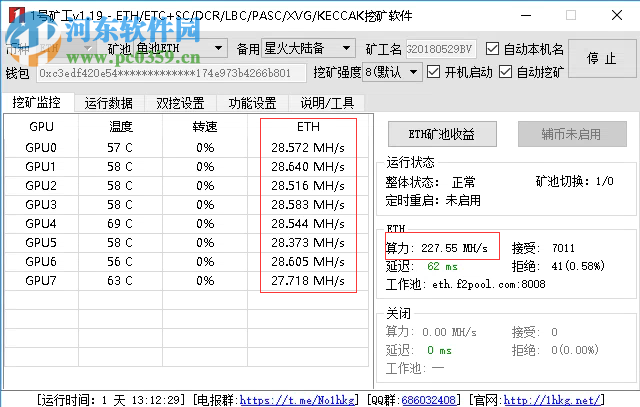
Task: Click hashrate 28.516 MH/s for GPU2
Action: click(308, 186)
